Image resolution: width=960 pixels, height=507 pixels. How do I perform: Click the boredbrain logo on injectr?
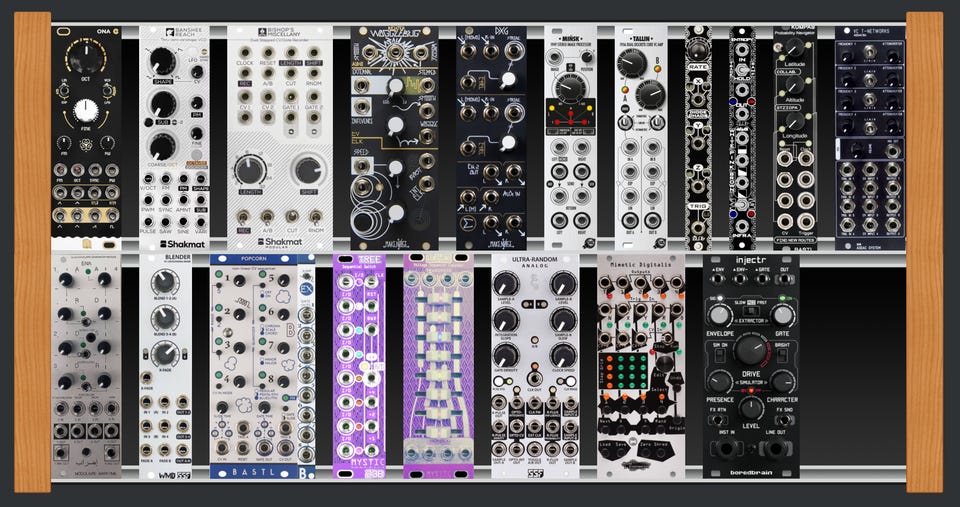coord(751,471)
